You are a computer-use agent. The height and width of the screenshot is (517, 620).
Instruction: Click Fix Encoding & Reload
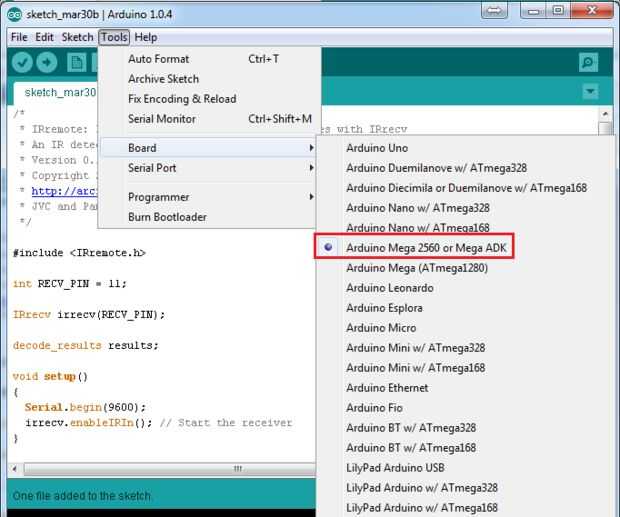(x=208, y=99)
